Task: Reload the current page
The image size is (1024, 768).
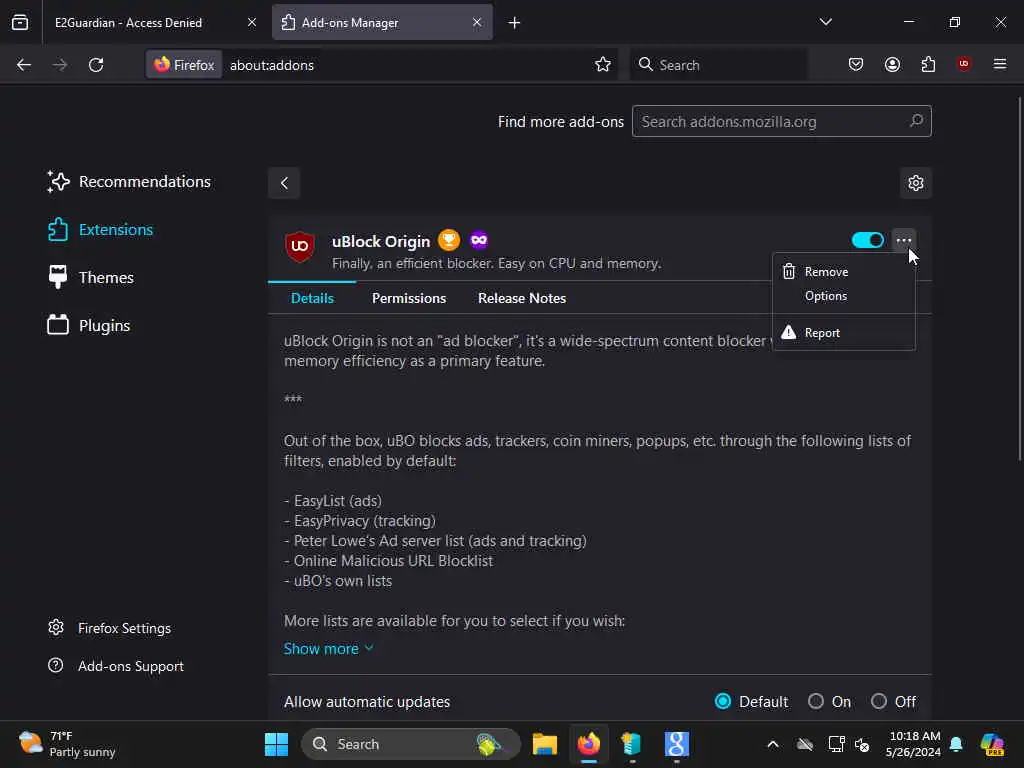Action: pos(96,65)
